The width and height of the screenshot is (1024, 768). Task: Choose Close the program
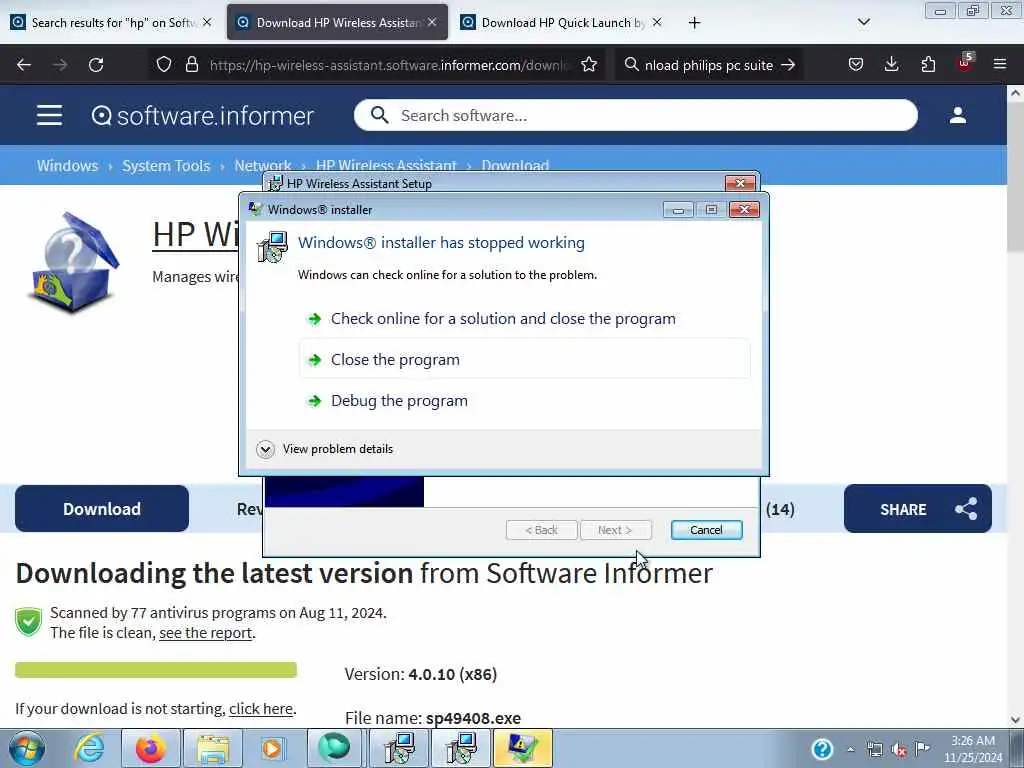click(x=525, y=359)
